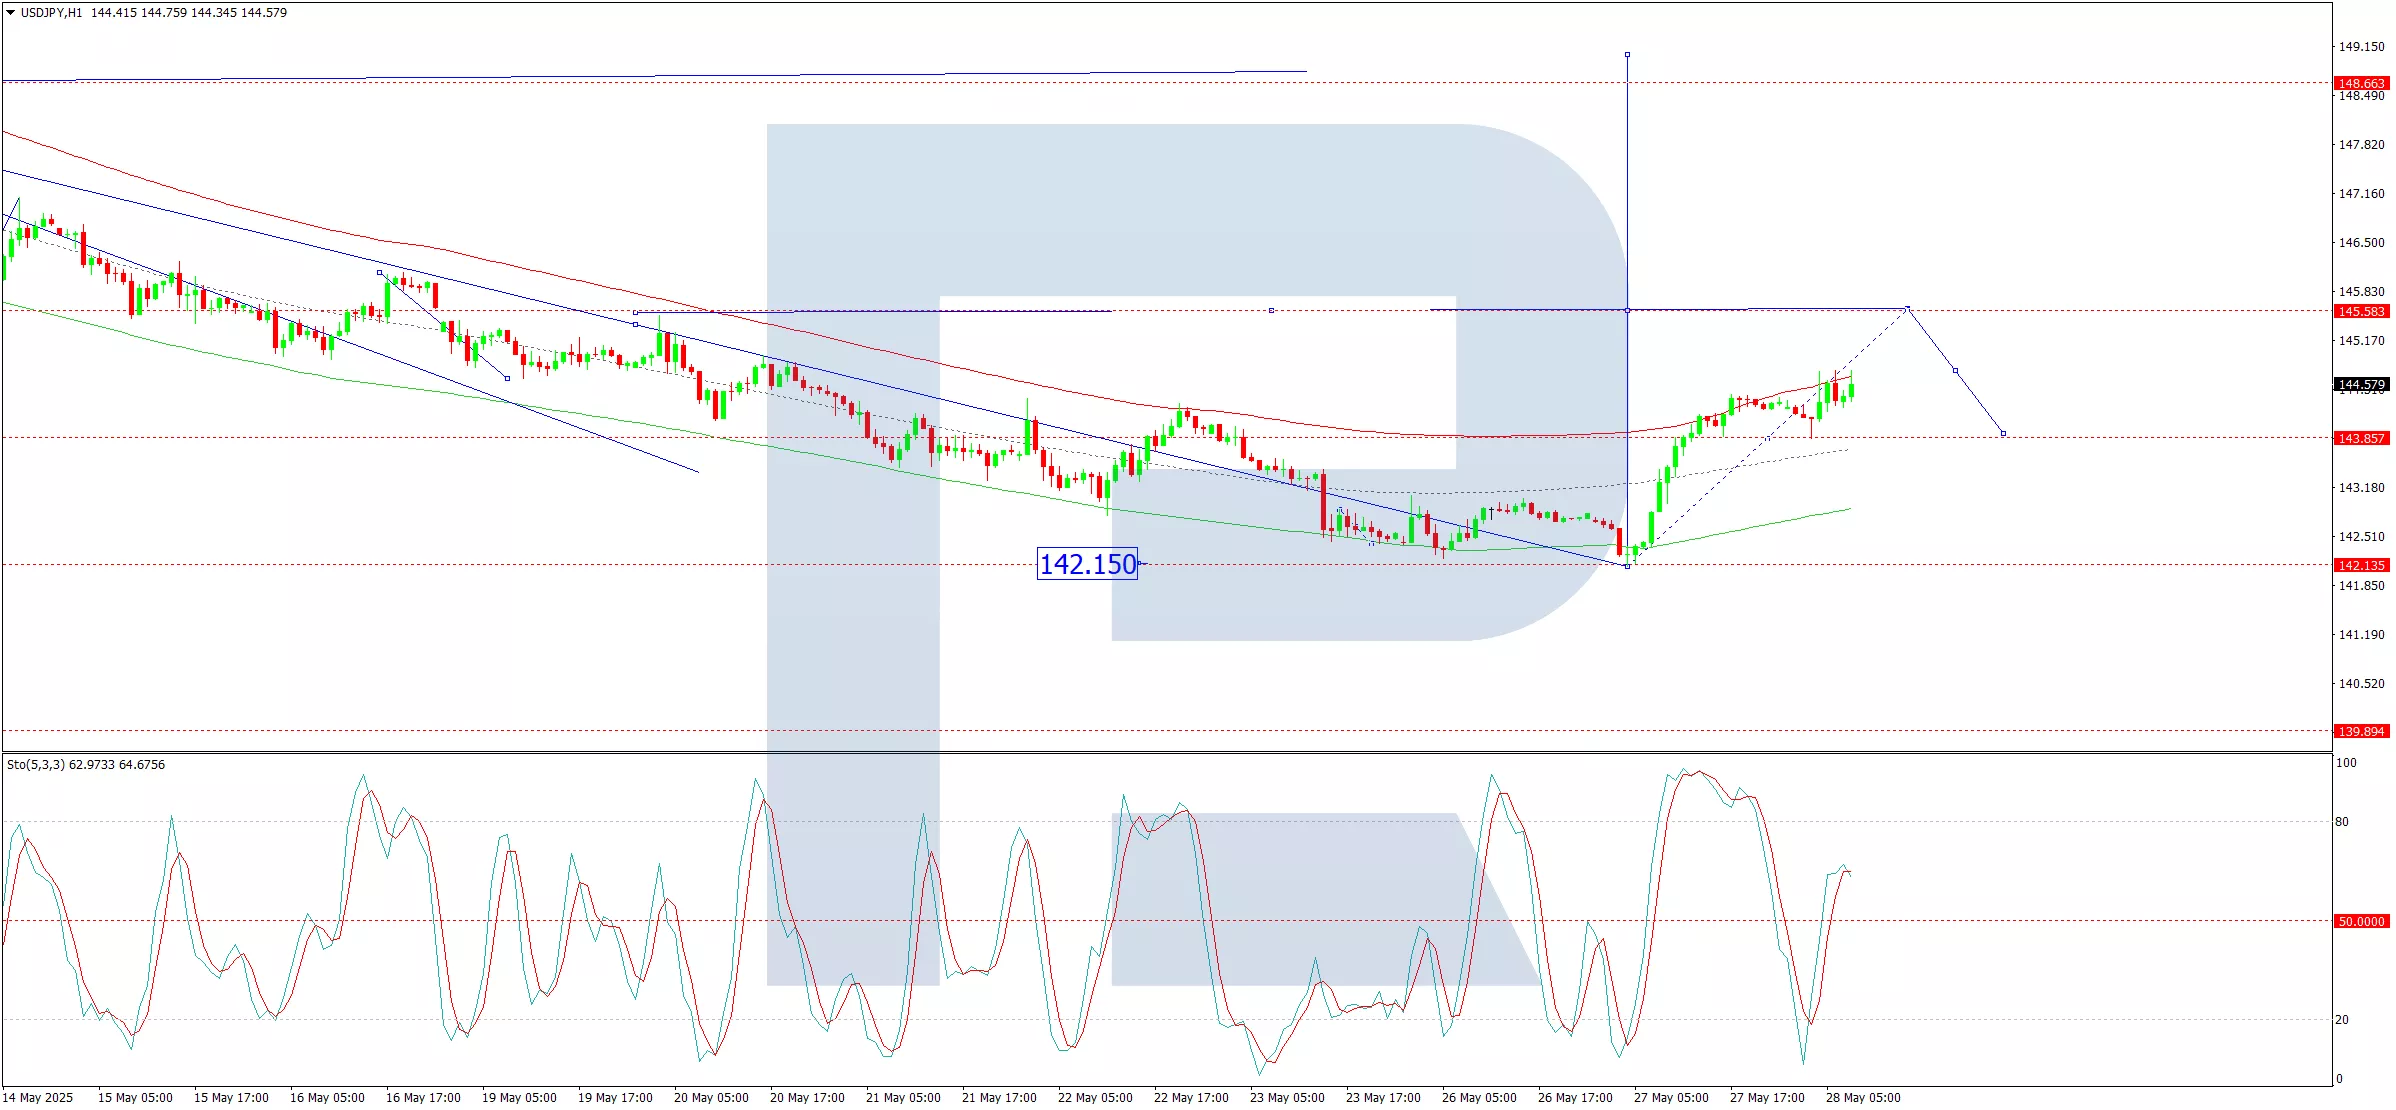
Task: Open the USDJPY,H1 chart dropdown triangle
Action: click(10, 13)
